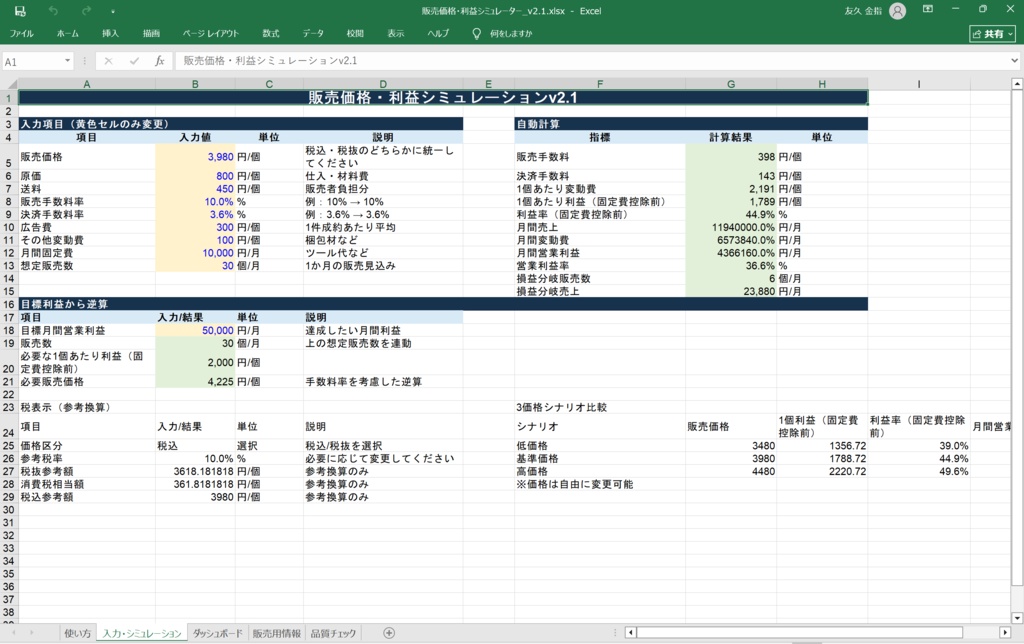Select the 損益分岐売上 result 23,880
The width and height of the screenshot is (1024, 644).
[x=731, y=291]
